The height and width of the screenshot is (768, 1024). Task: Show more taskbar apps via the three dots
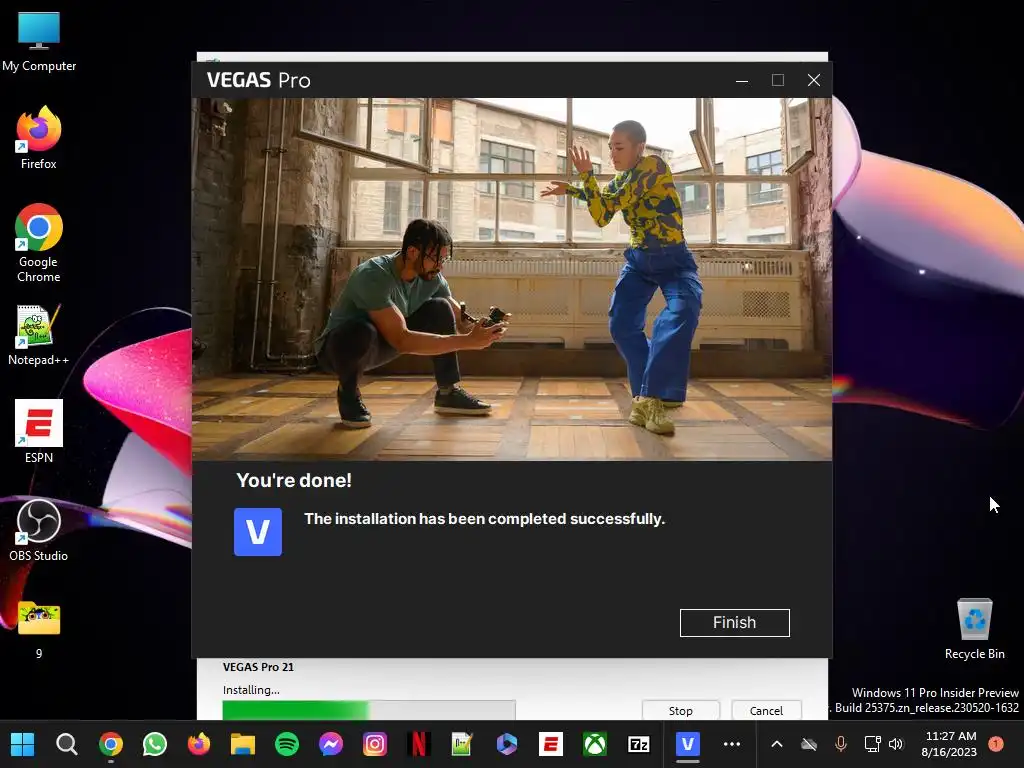(732, 744)
